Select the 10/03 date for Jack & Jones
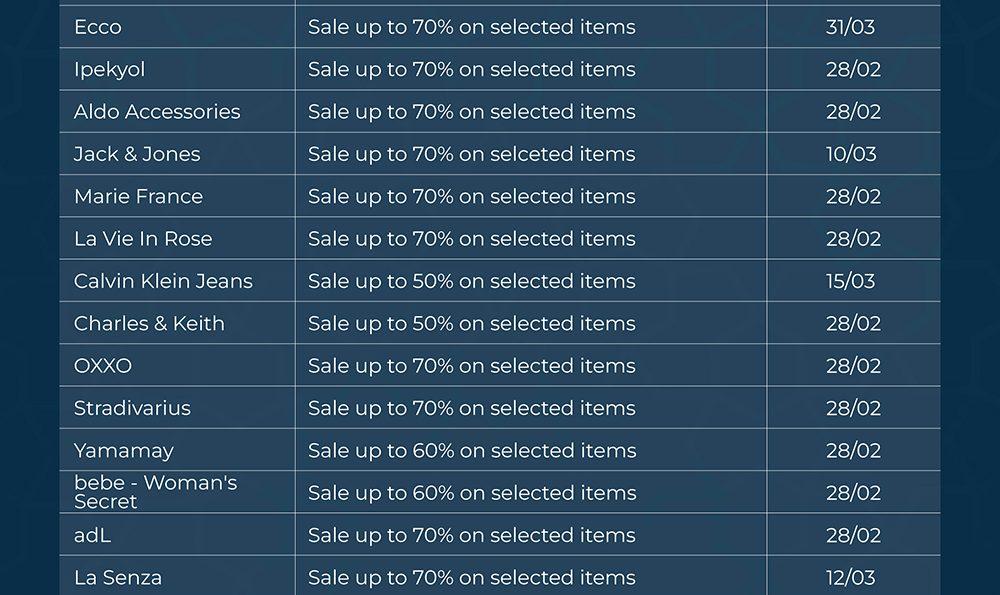Viewport: 1000px width, 595px height. click(851, 154)
